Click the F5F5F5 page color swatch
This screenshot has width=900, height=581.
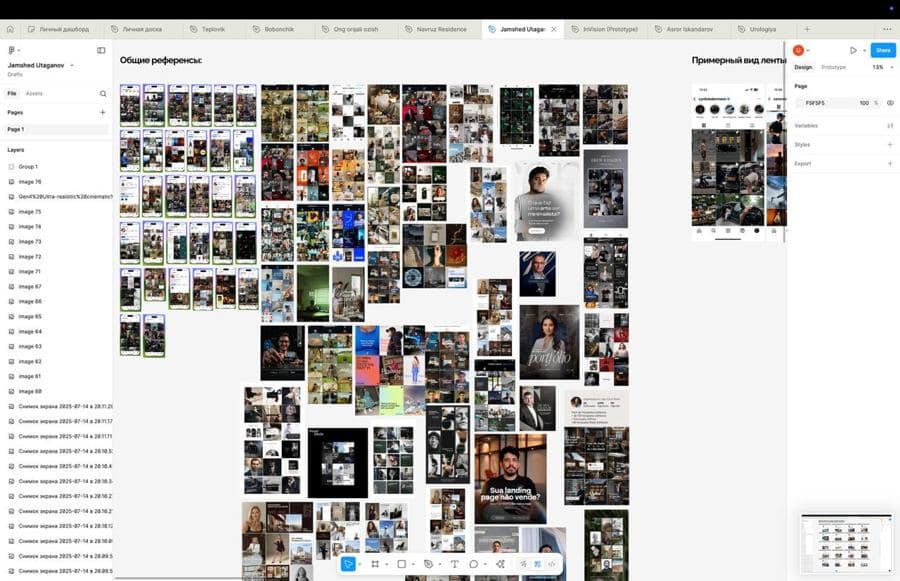point(800,103)
